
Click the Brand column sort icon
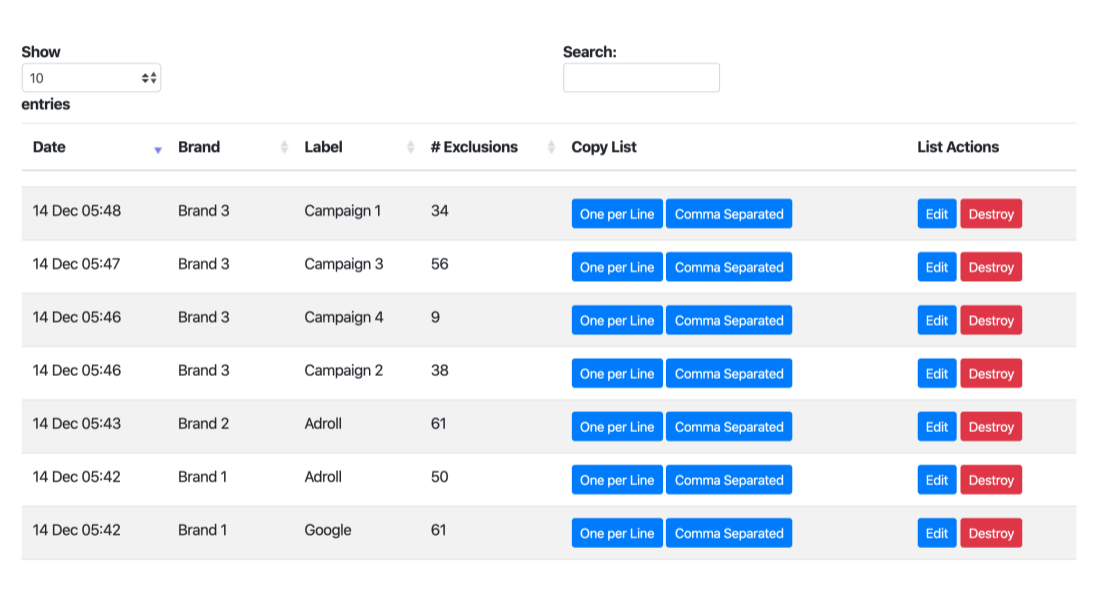coord(284,148)
